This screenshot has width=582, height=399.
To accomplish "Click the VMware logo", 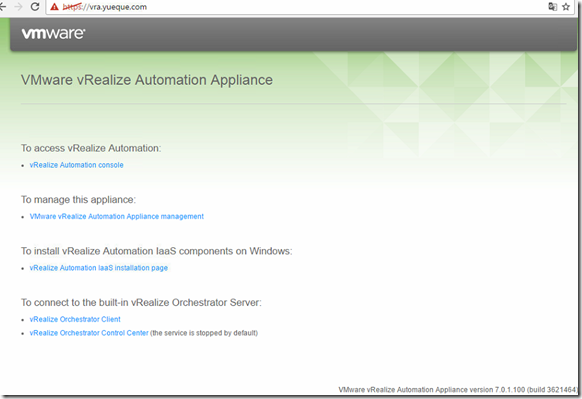I will point(53,34).
